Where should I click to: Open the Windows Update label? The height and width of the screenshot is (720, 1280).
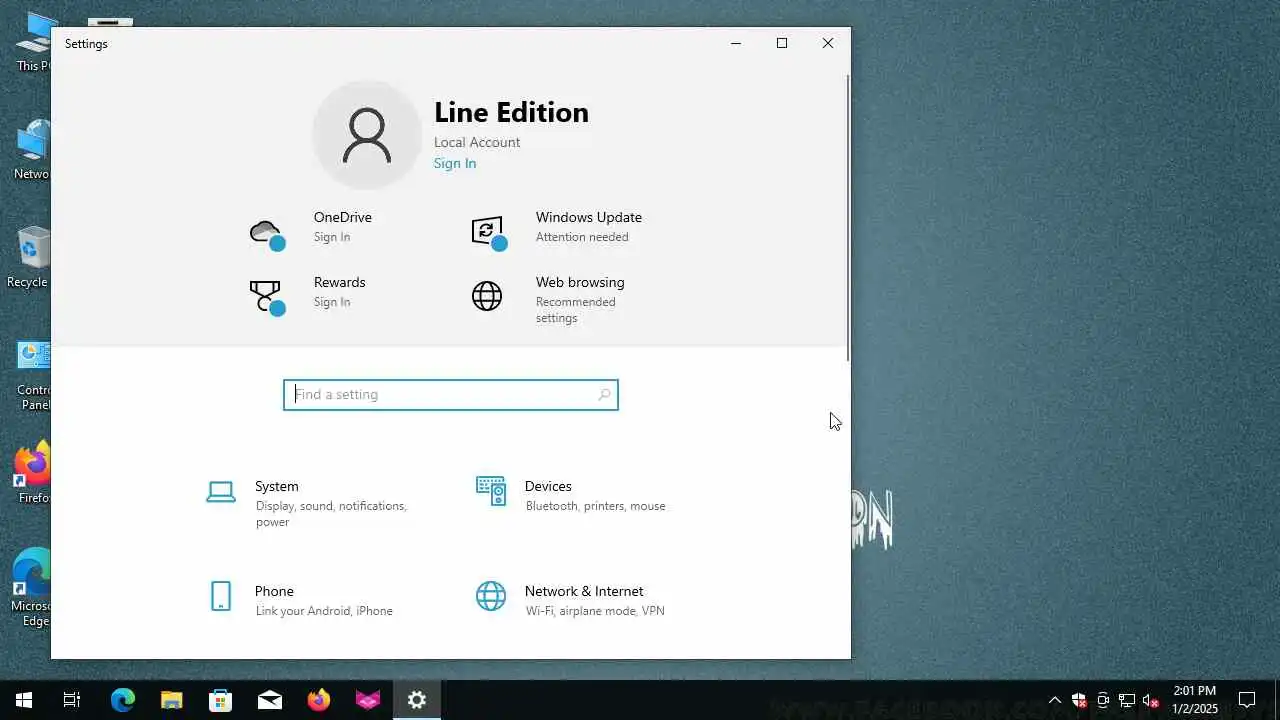click(x=589, y=217)
